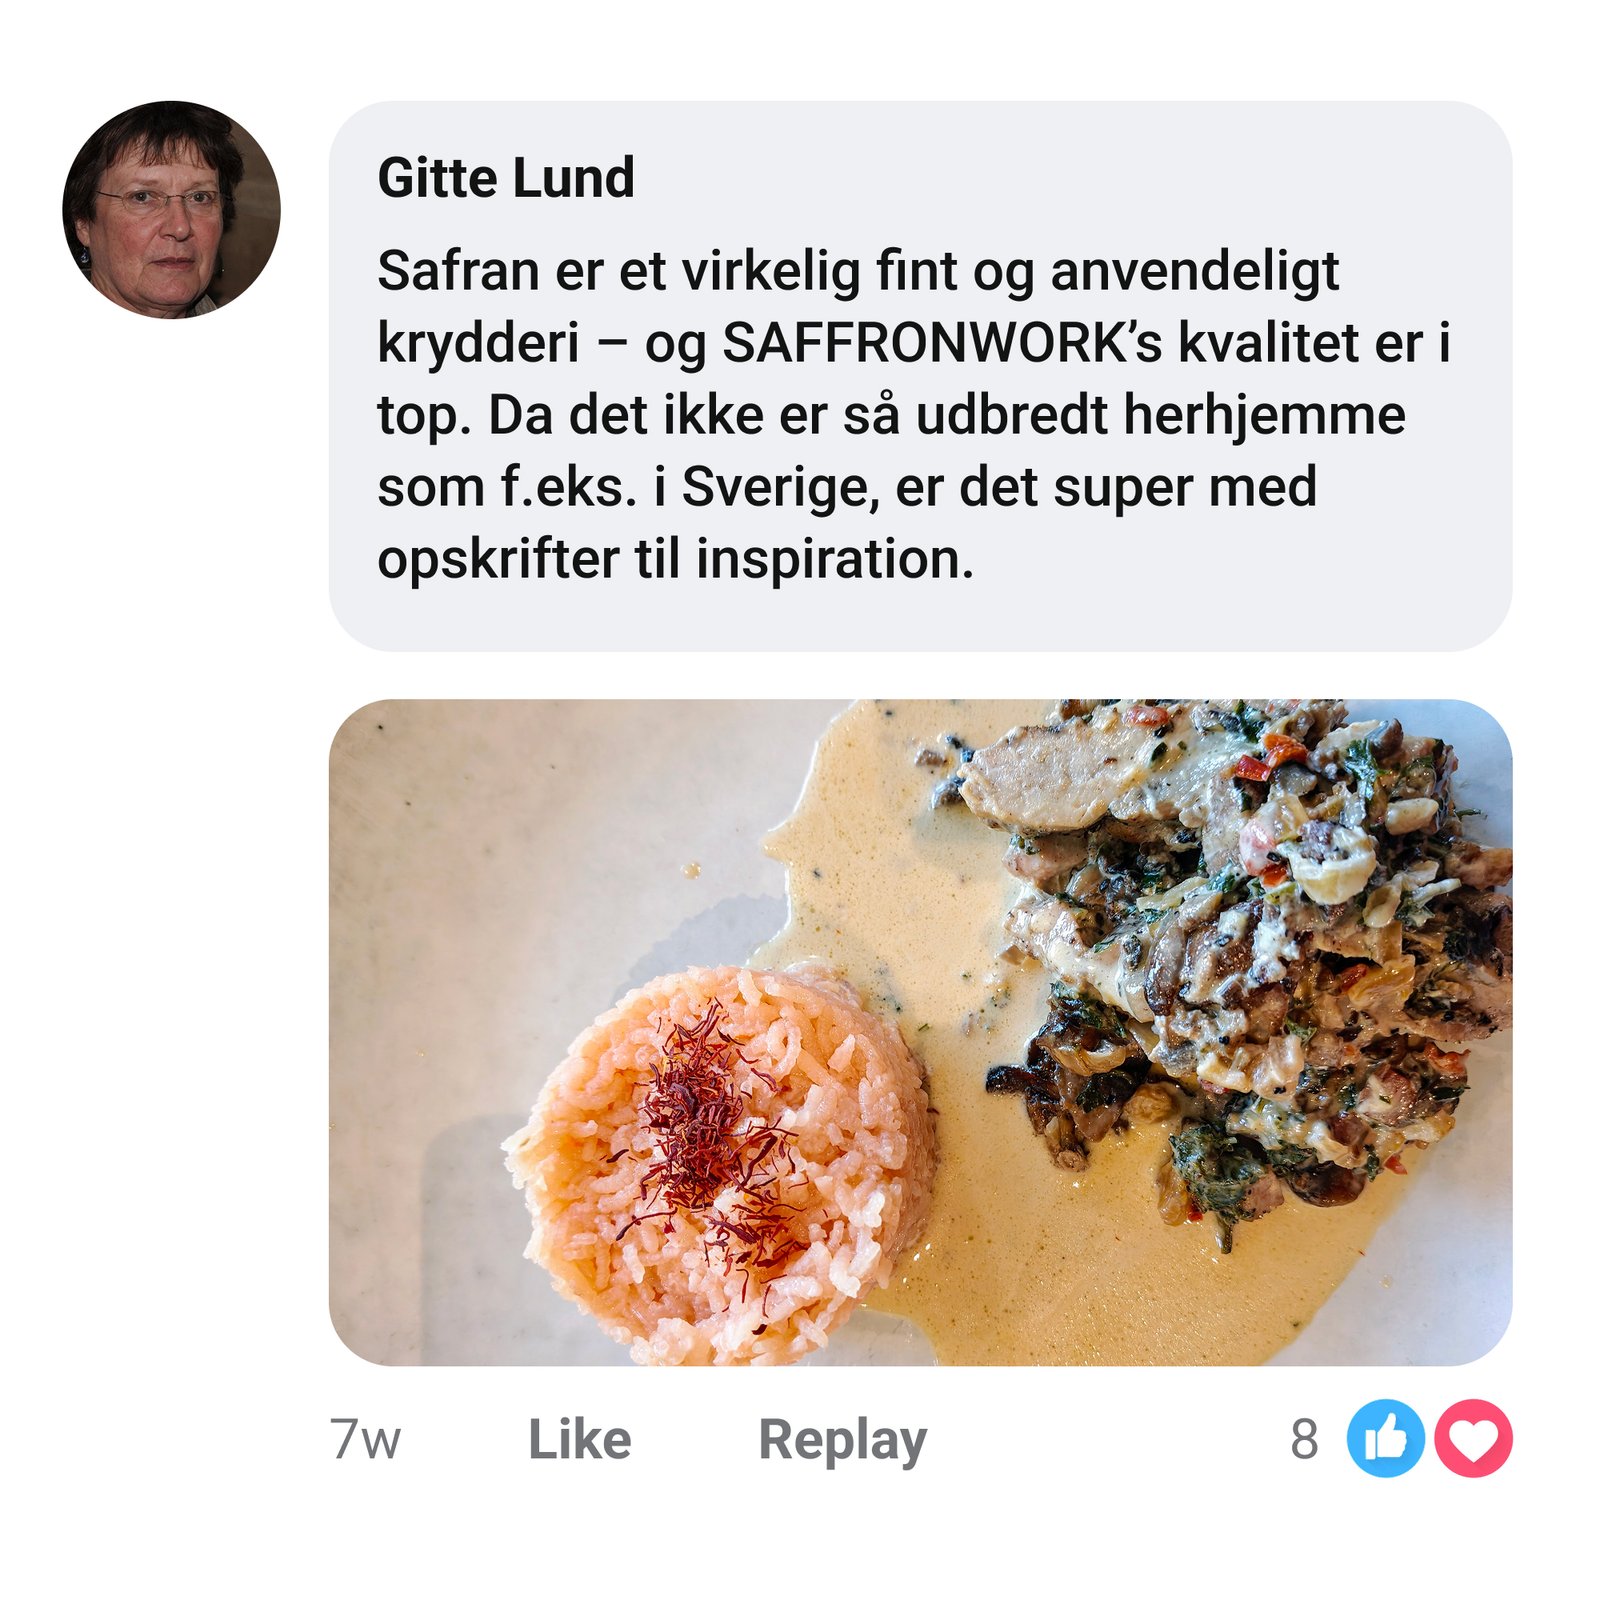Click the Replay link below the photo

(842, 1440)
